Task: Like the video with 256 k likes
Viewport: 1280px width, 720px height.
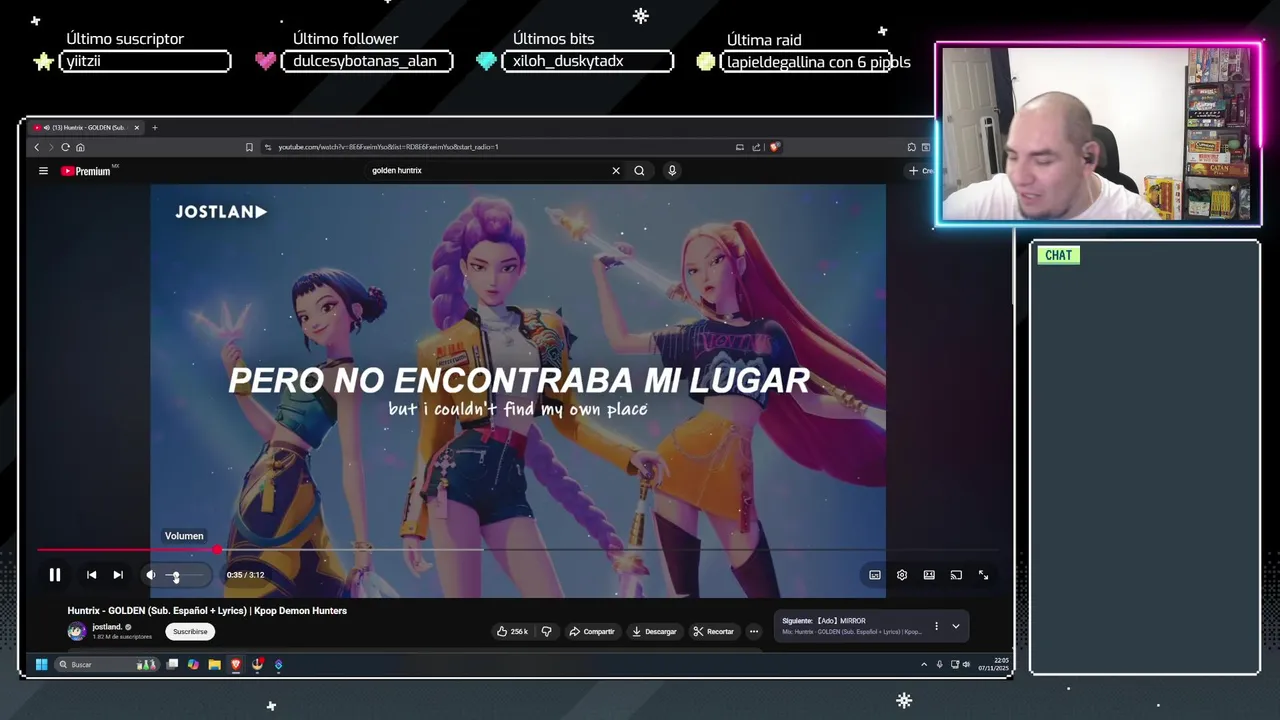Action: point(512,631)
